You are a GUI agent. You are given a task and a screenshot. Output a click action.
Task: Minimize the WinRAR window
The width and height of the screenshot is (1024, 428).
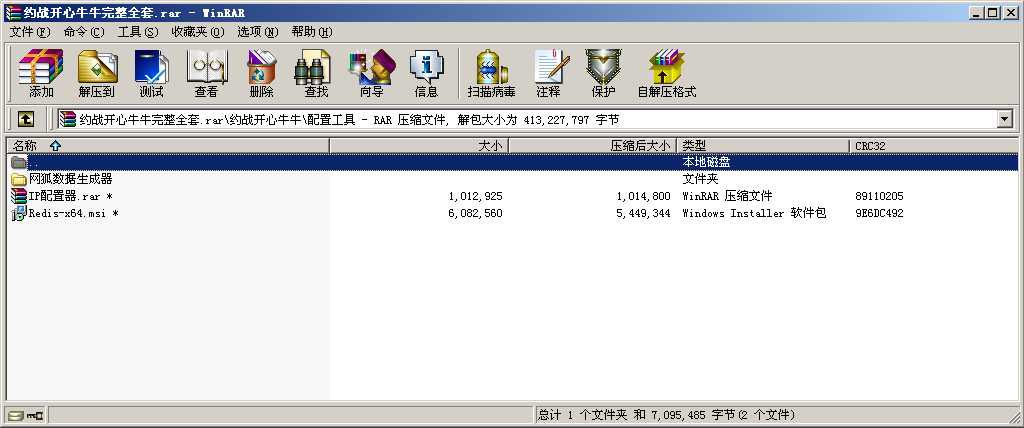click(x=976, y=12)
